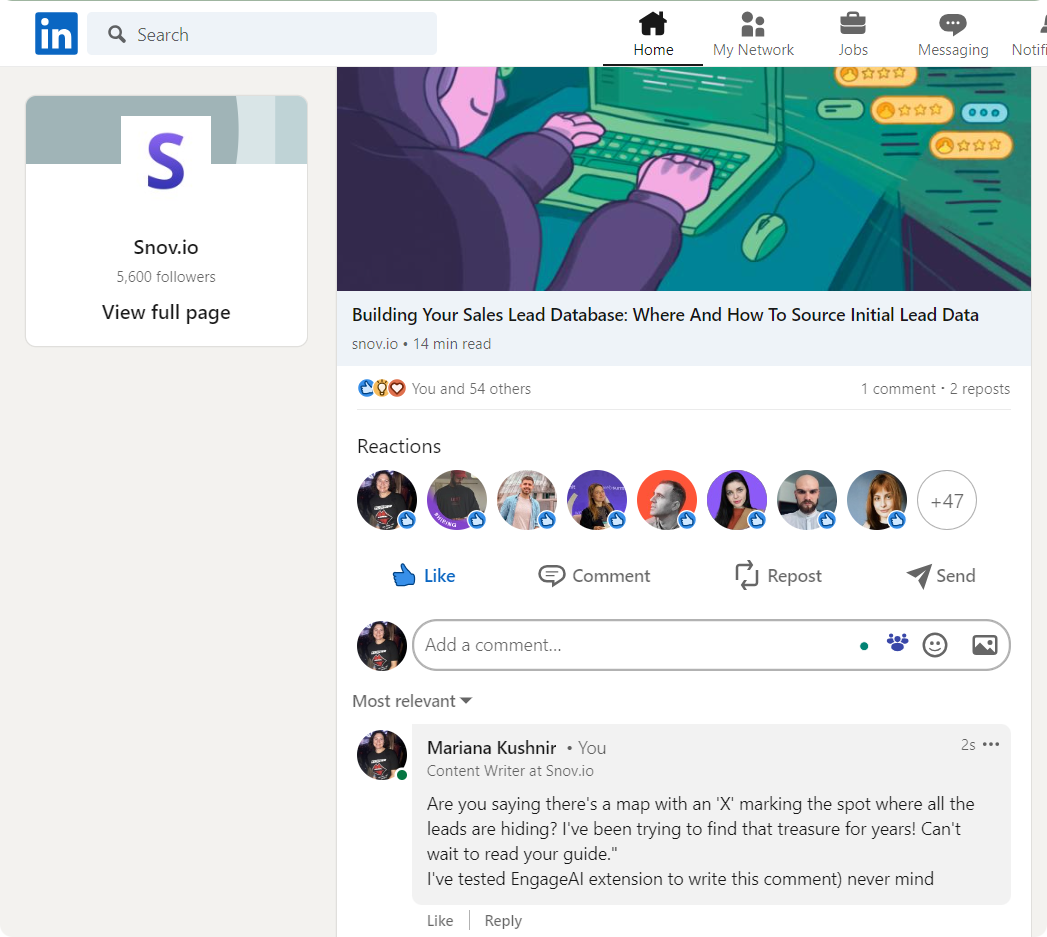Open the Jobs tab
This screenshot has height=937, width=1047.
[853, 34]
